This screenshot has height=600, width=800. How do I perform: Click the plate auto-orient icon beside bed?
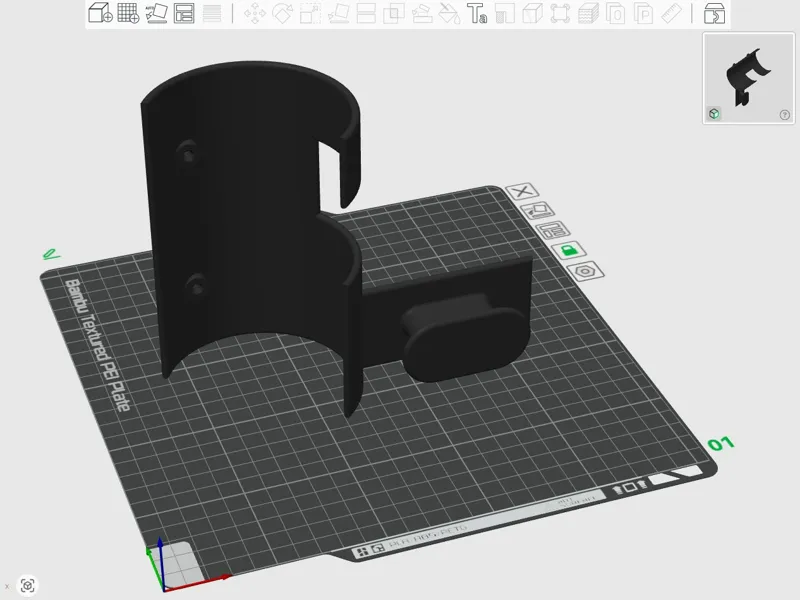[x=537, y=211]
